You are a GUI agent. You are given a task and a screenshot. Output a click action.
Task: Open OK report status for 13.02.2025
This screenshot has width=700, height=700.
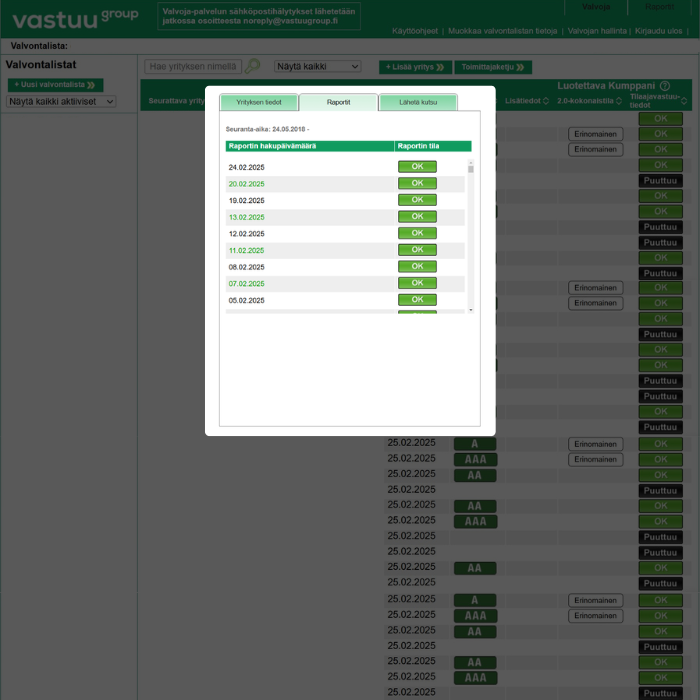click(417, 216)
